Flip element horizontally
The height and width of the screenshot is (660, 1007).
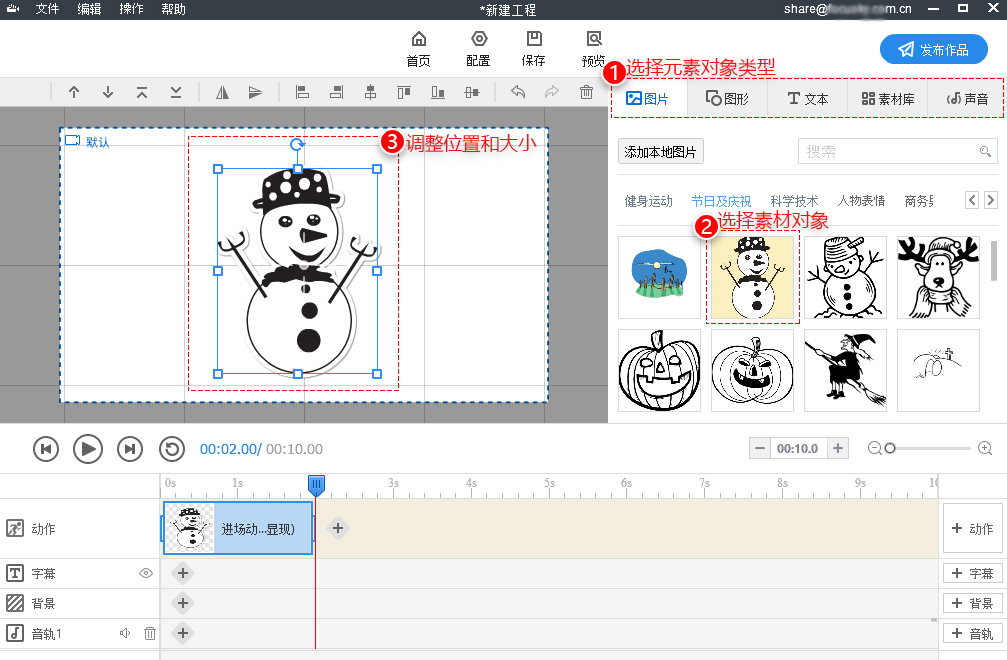(222, 92)
